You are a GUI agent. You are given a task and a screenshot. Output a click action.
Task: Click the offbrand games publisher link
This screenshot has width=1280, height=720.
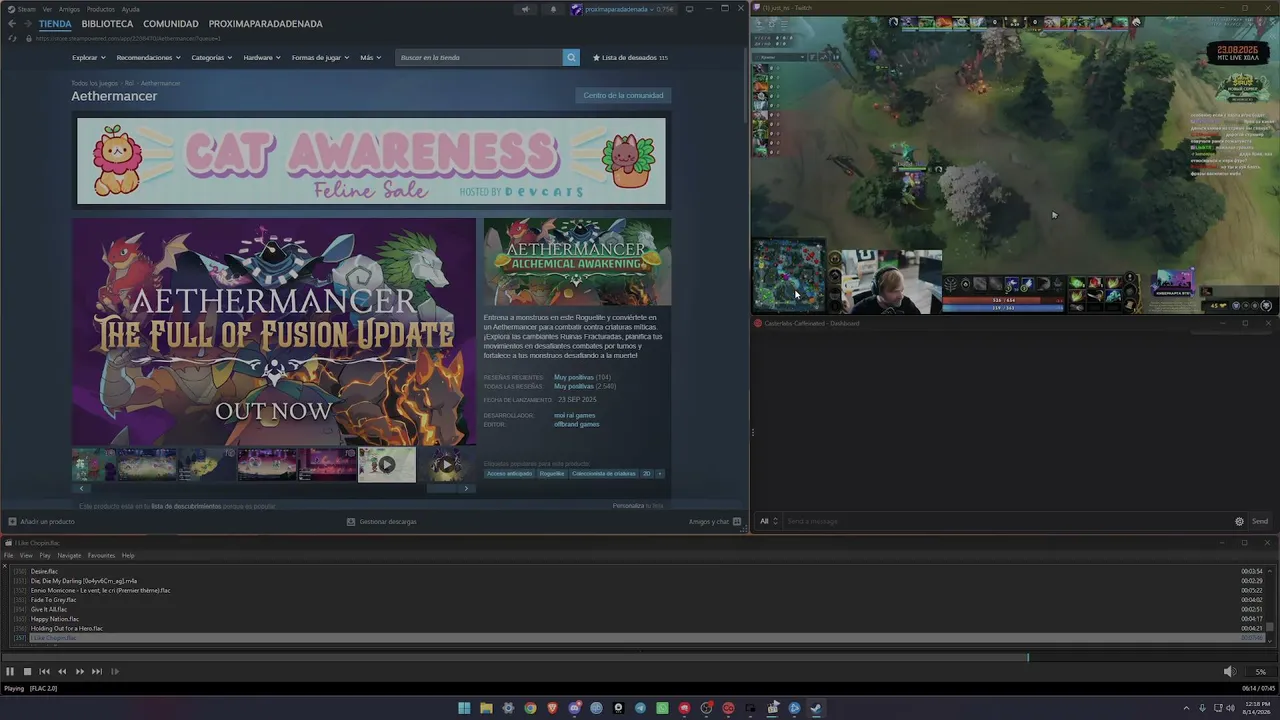[x=576, y=425]
